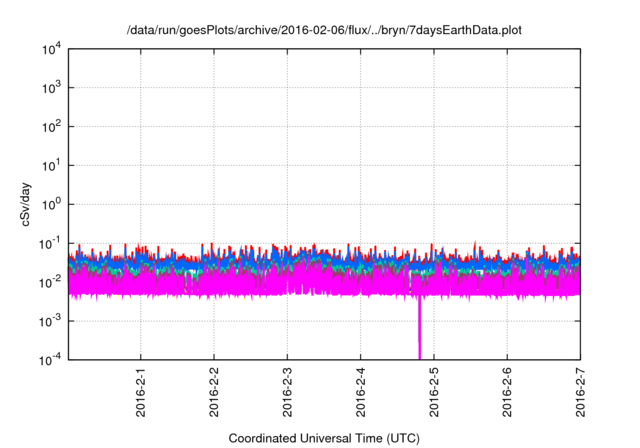Click the 10^3 y-axis tick label
Viewport: 640px width, 448px height.
coord(51,88)
